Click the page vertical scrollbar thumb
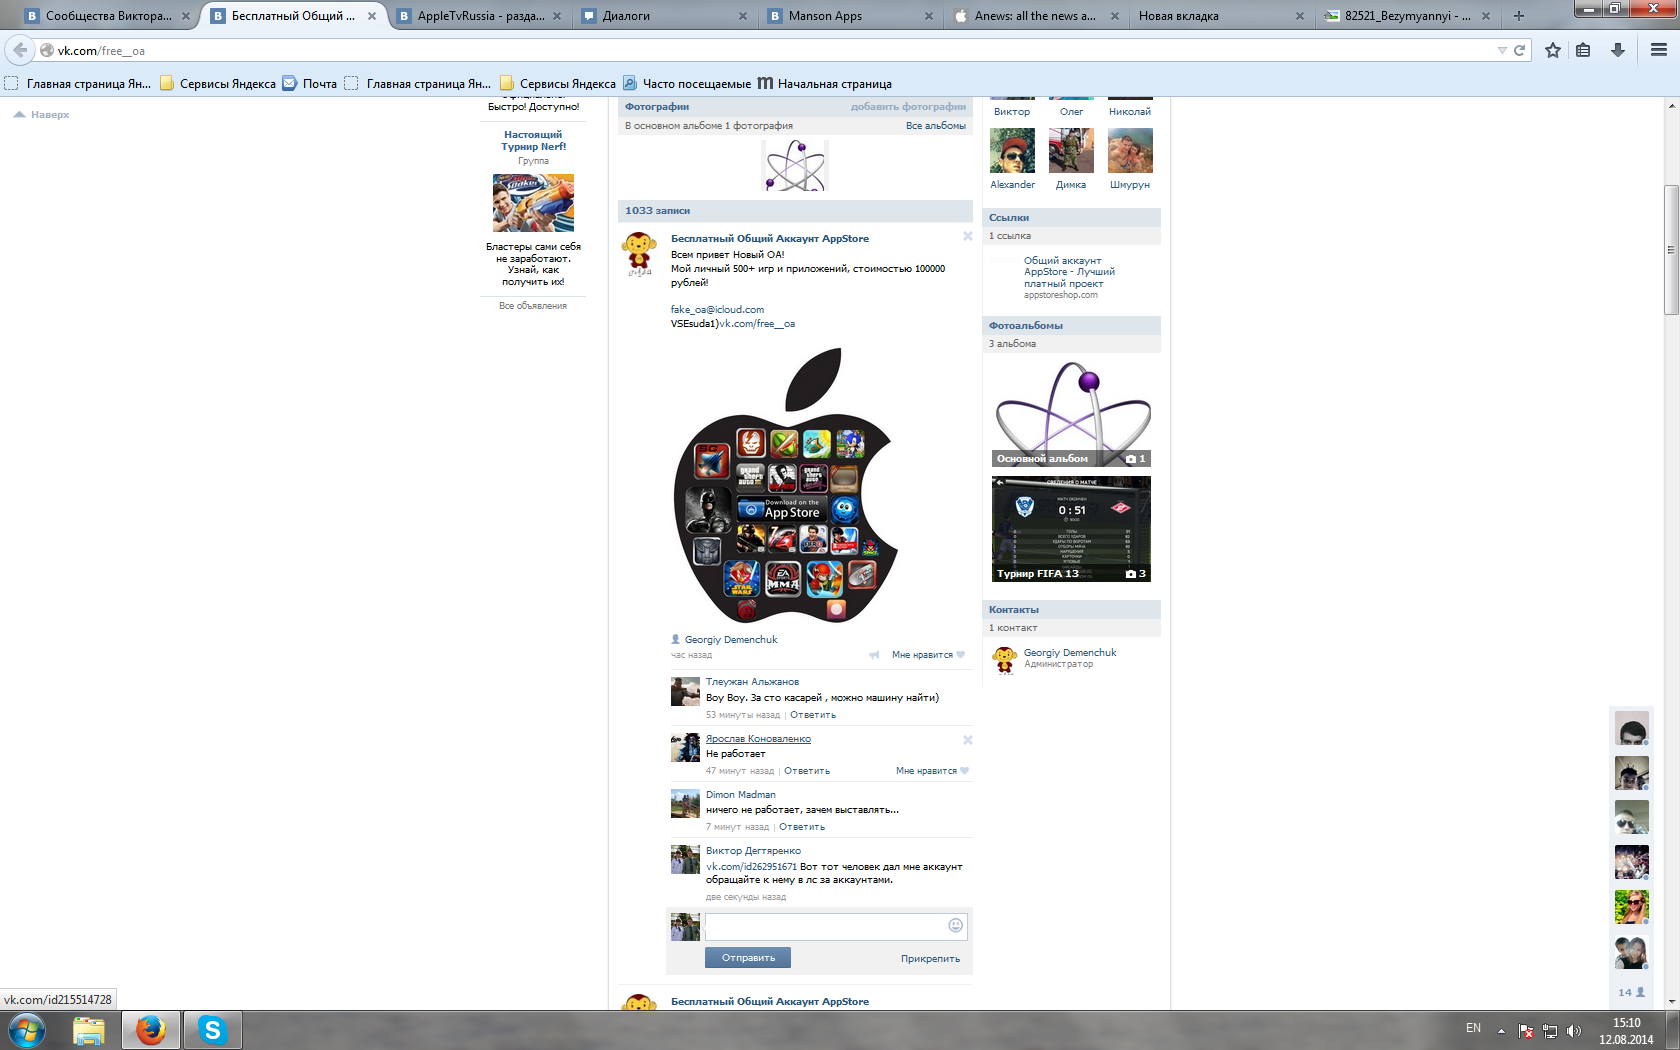Image resolution: width=1680 pixels, height=1050 pixels. [x=1671, y=250]
